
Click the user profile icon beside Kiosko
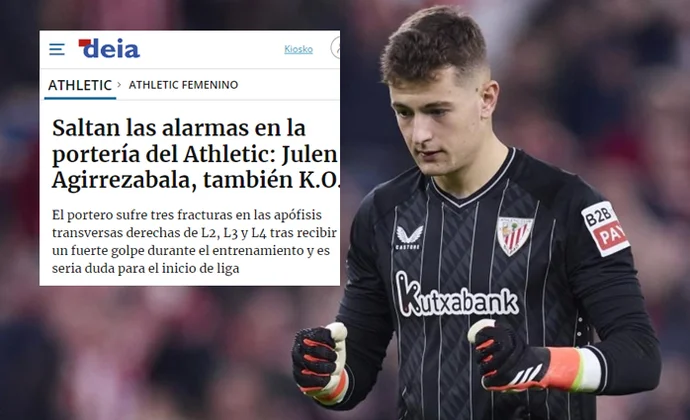[x=335, y=48]
